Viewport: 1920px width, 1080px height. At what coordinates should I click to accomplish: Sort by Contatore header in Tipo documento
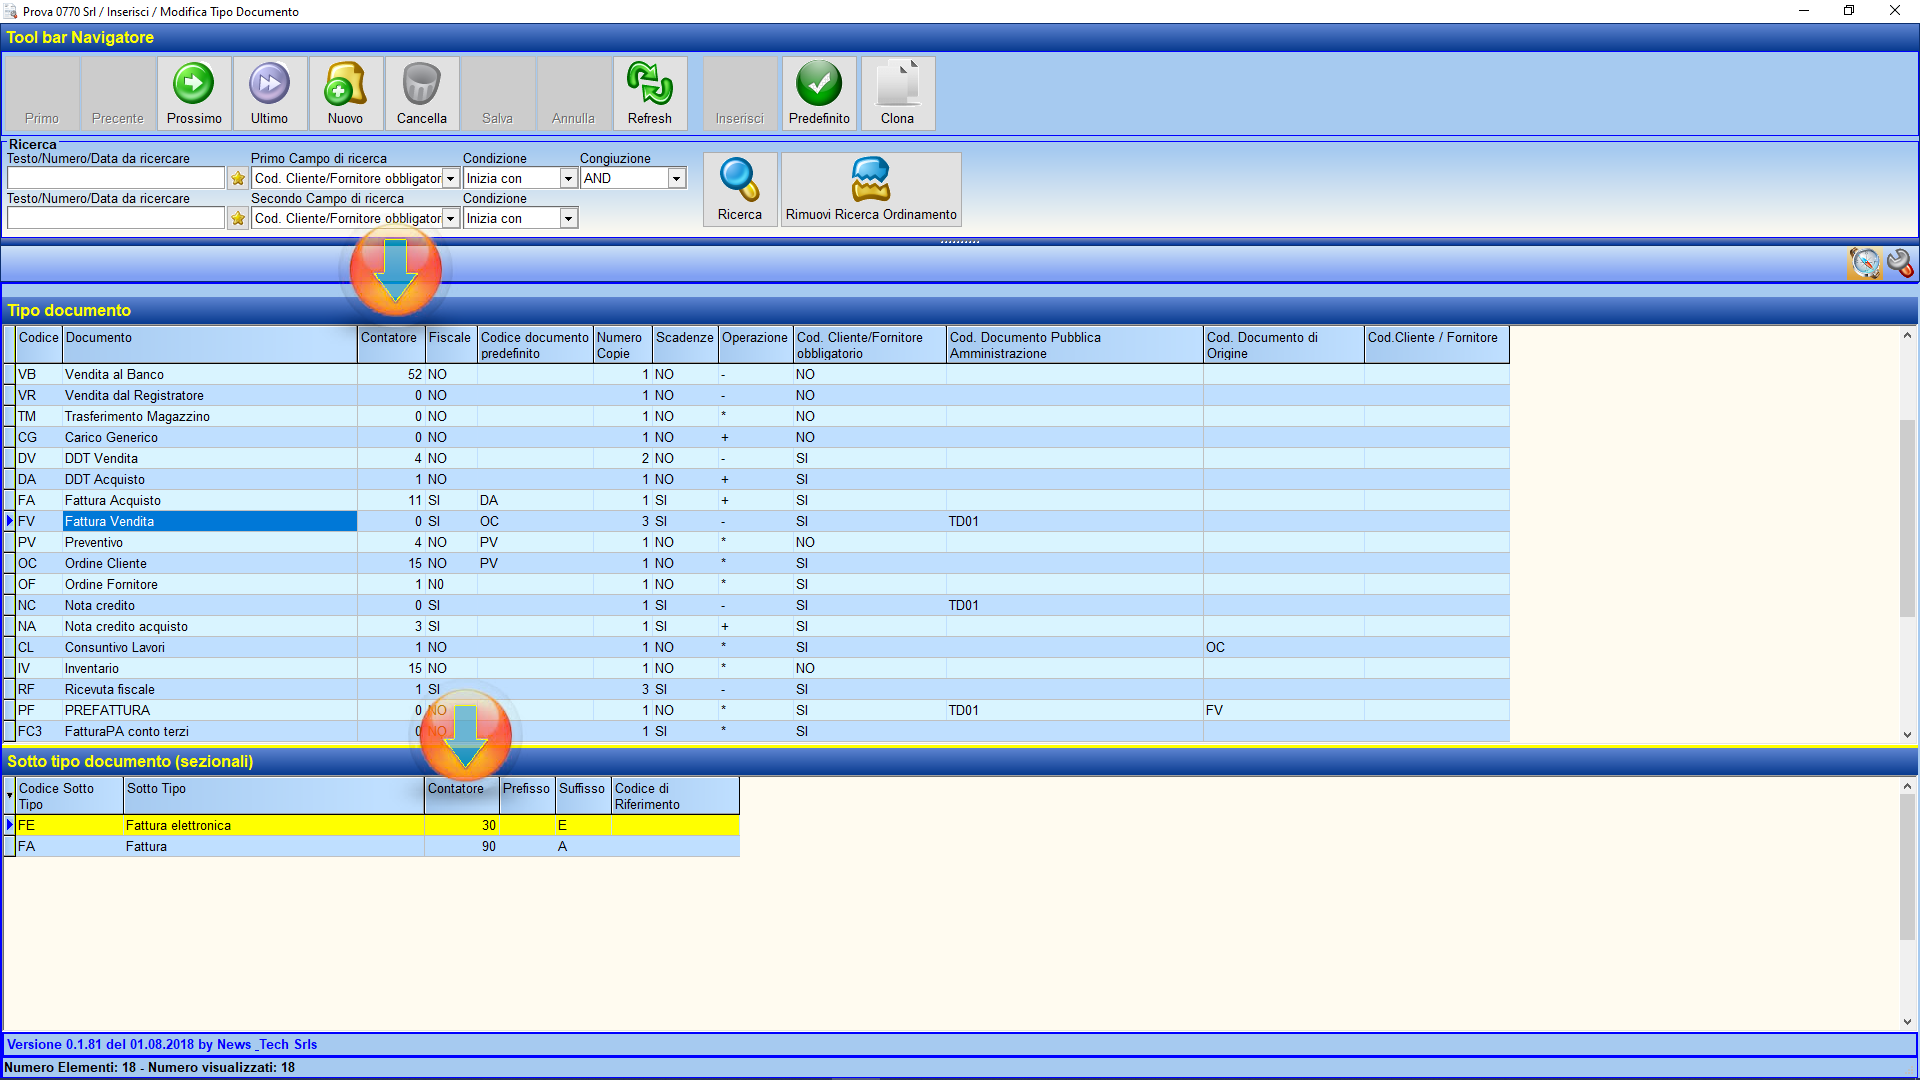click(x=391, y=345)
